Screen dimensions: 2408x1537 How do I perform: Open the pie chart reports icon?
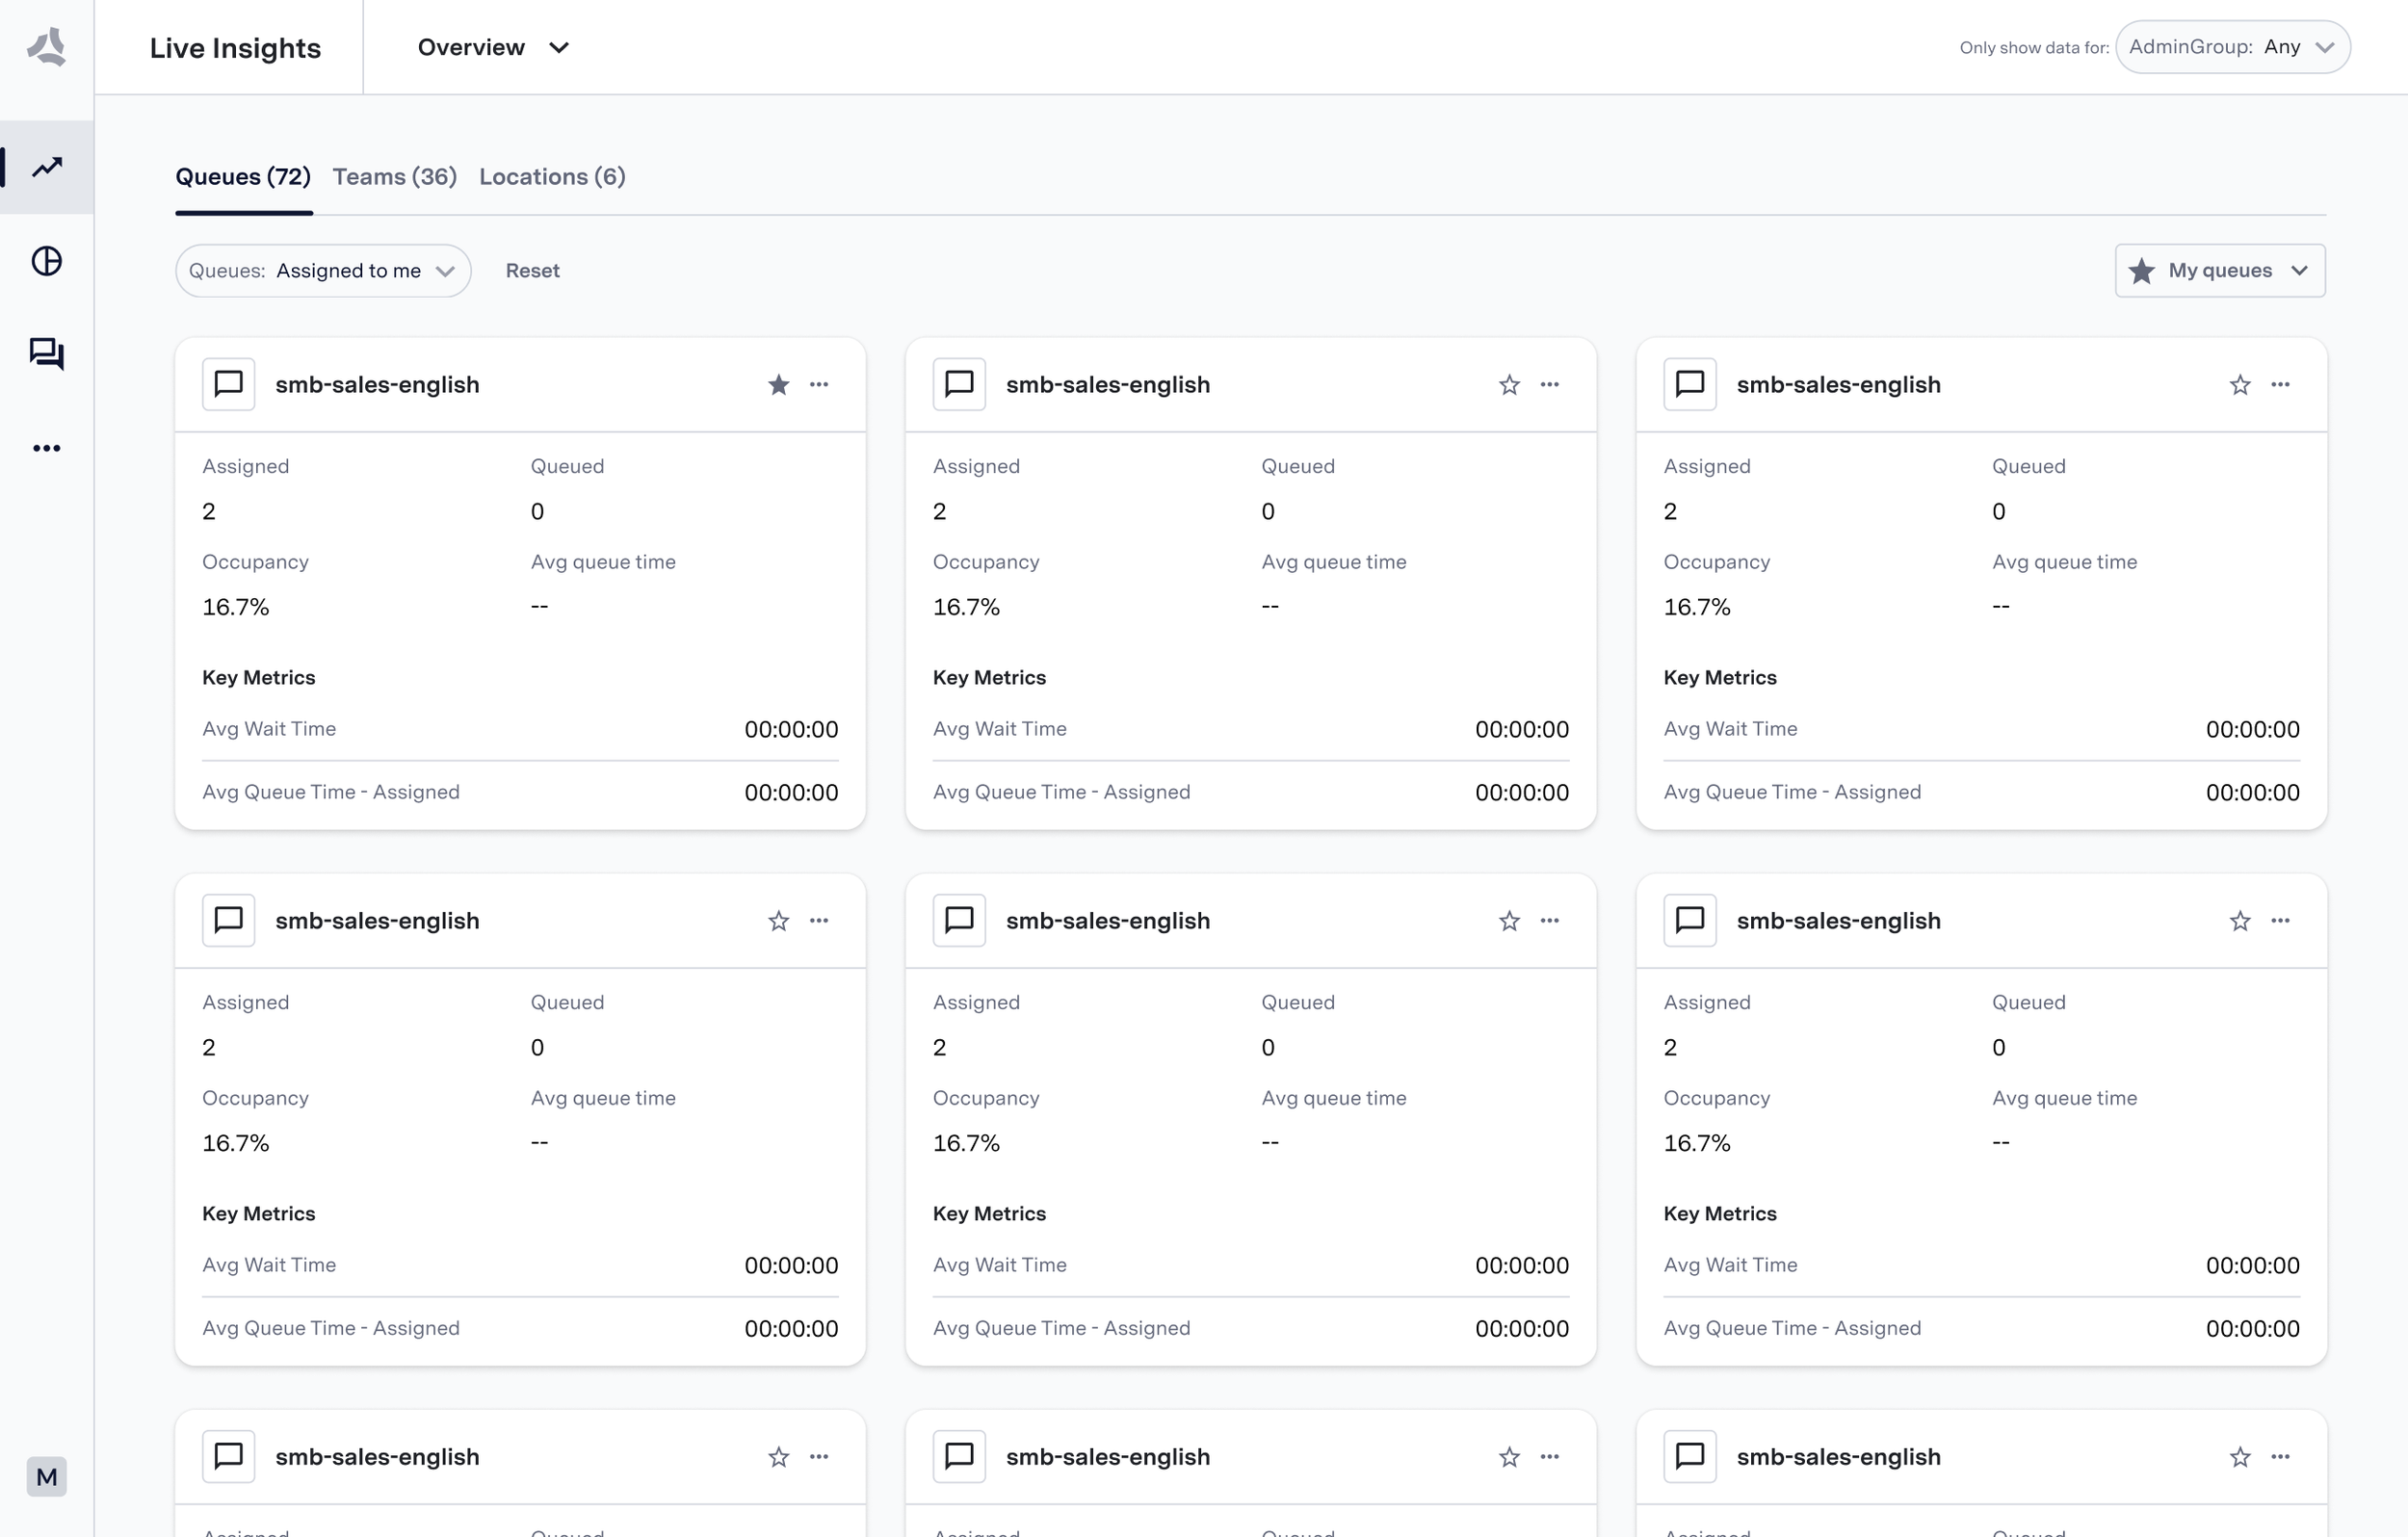[47, 261]
